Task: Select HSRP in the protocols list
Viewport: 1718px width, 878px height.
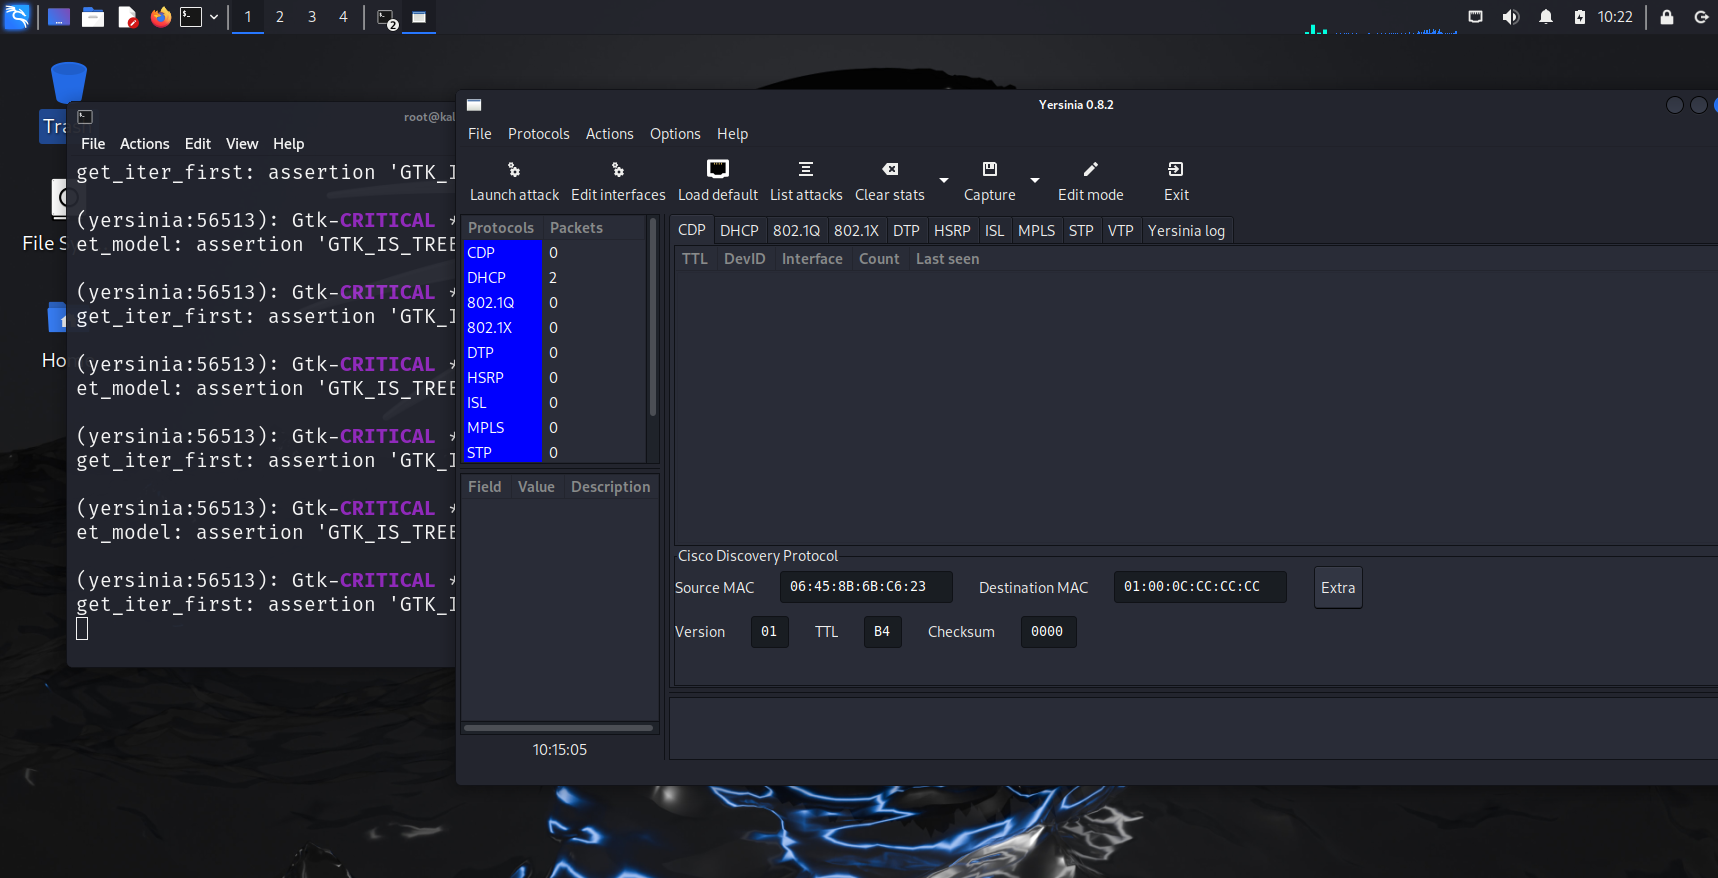Action: coord(486,378)
